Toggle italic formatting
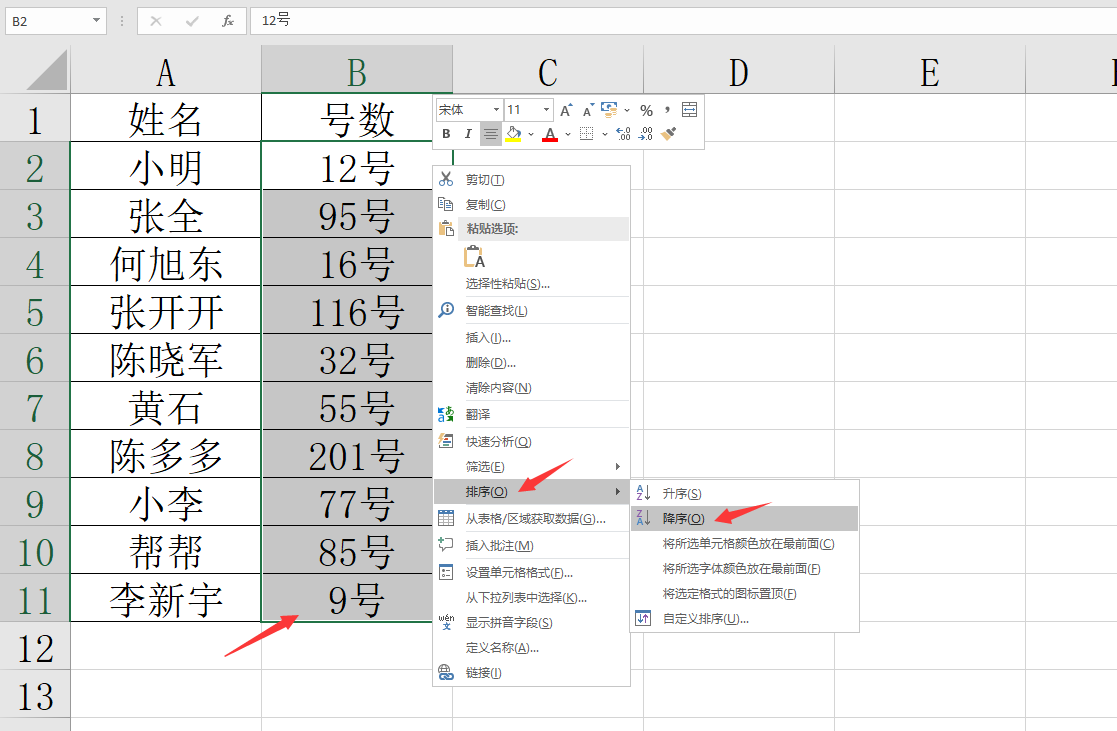1117x731 pixels. pos(468,133)
